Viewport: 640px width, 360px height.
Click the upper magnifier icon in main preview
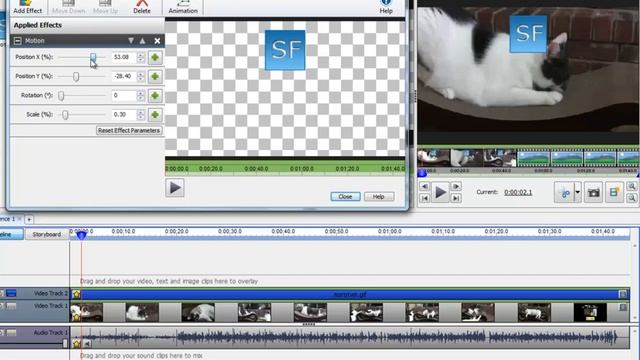pos(632,187)
